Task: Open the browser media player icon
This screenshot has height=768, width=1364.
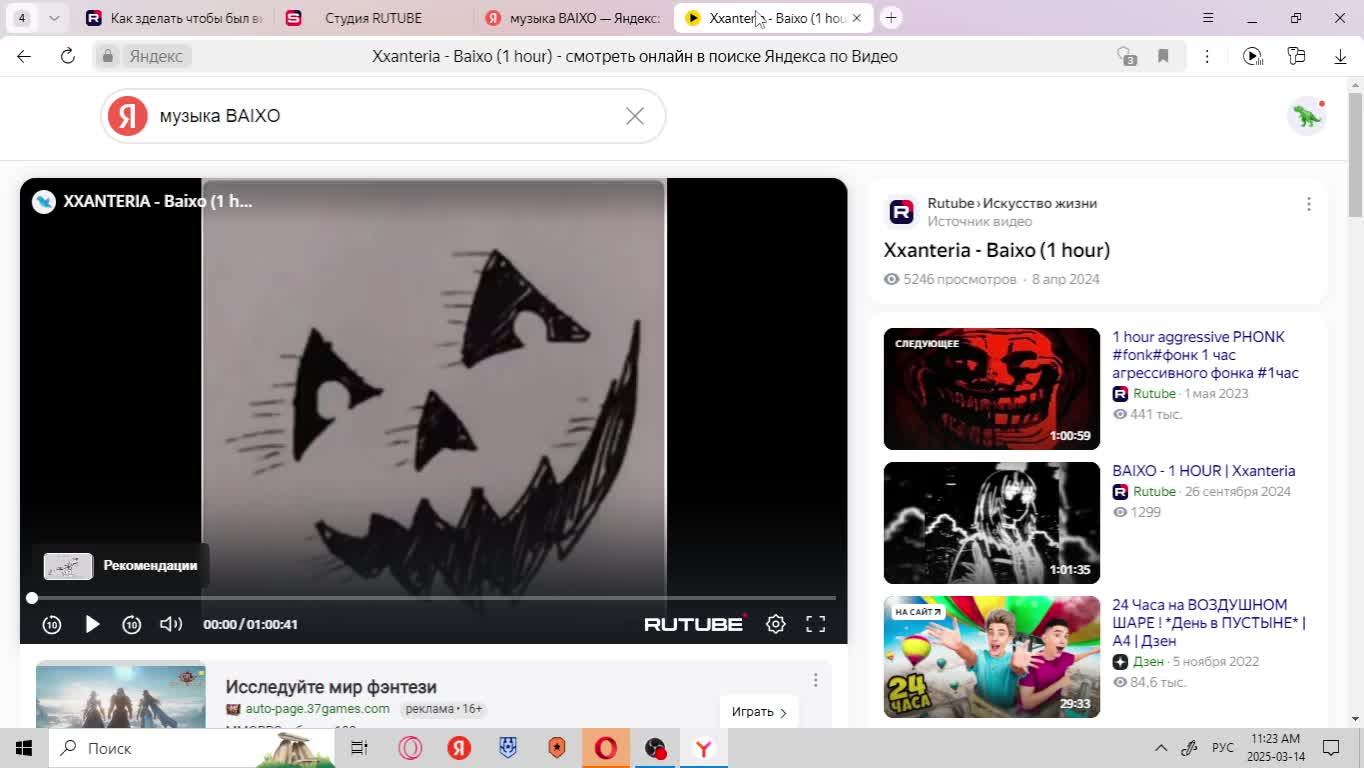Action: click(x=1252, y=56)
